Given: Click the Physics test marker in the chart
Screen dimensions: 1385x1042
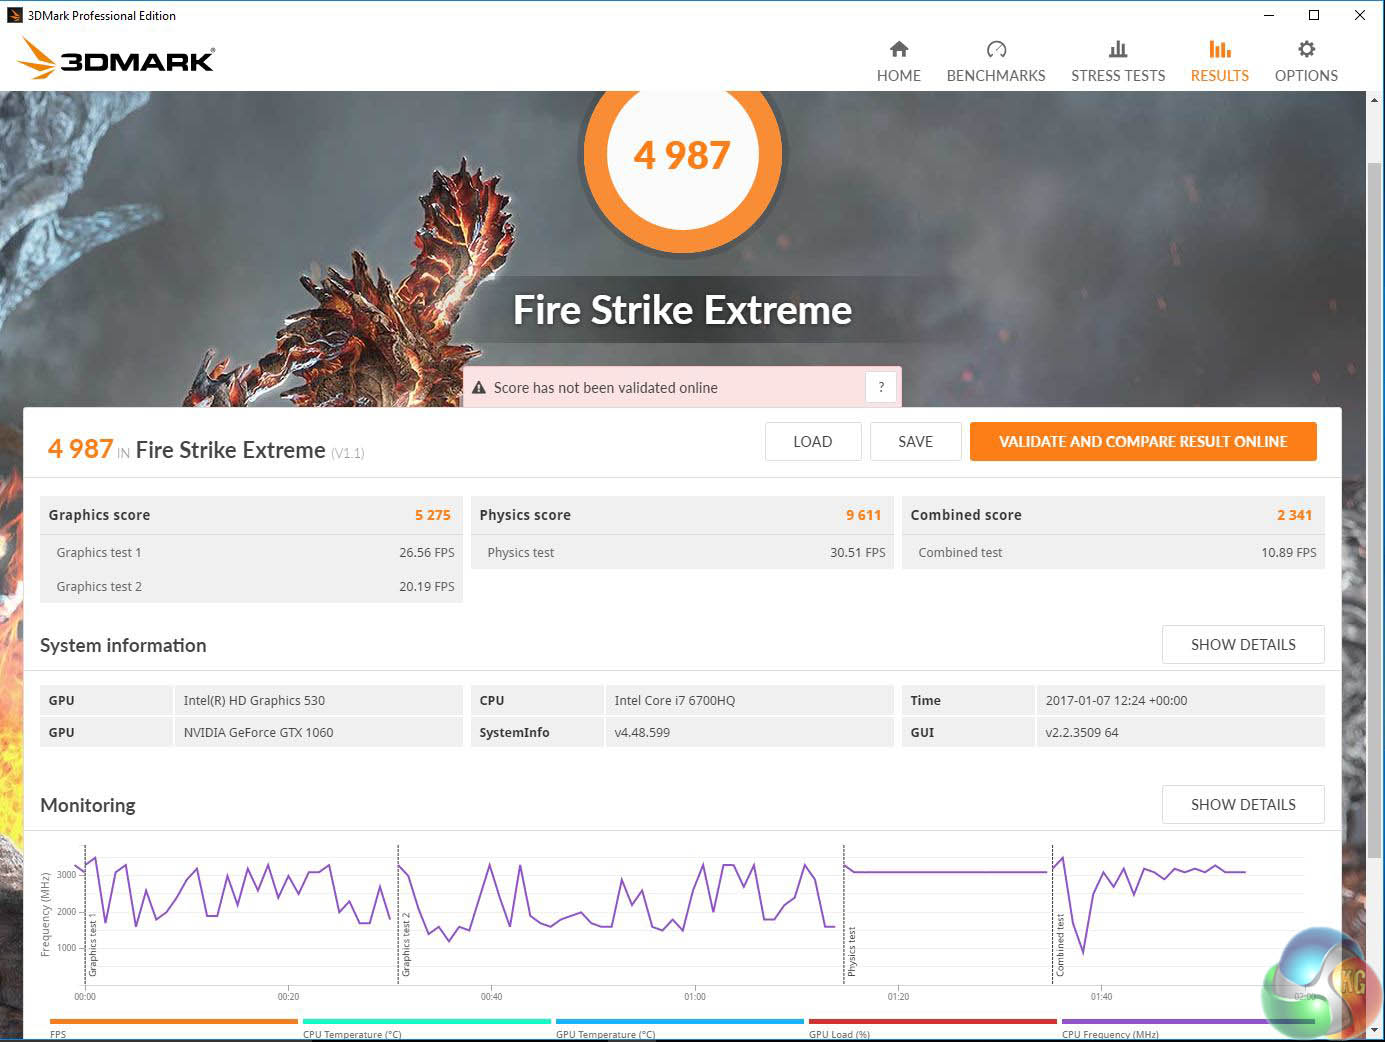Looking at the screenshot, I should [x=852, y=951].
